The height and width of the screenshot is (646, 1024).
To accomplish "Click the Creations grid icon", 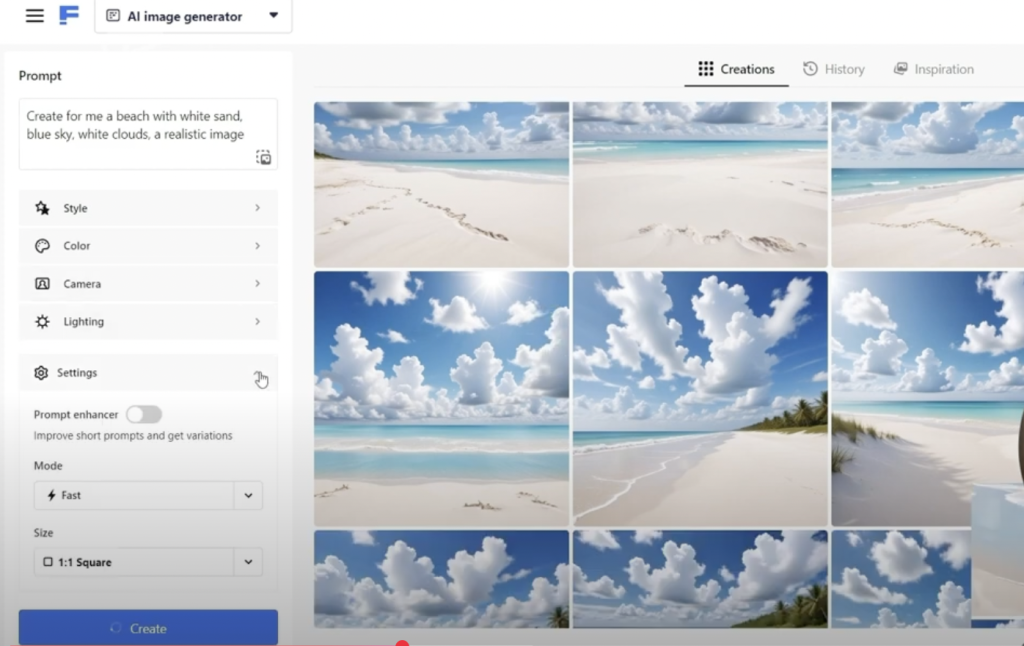I will coord(705,69).
